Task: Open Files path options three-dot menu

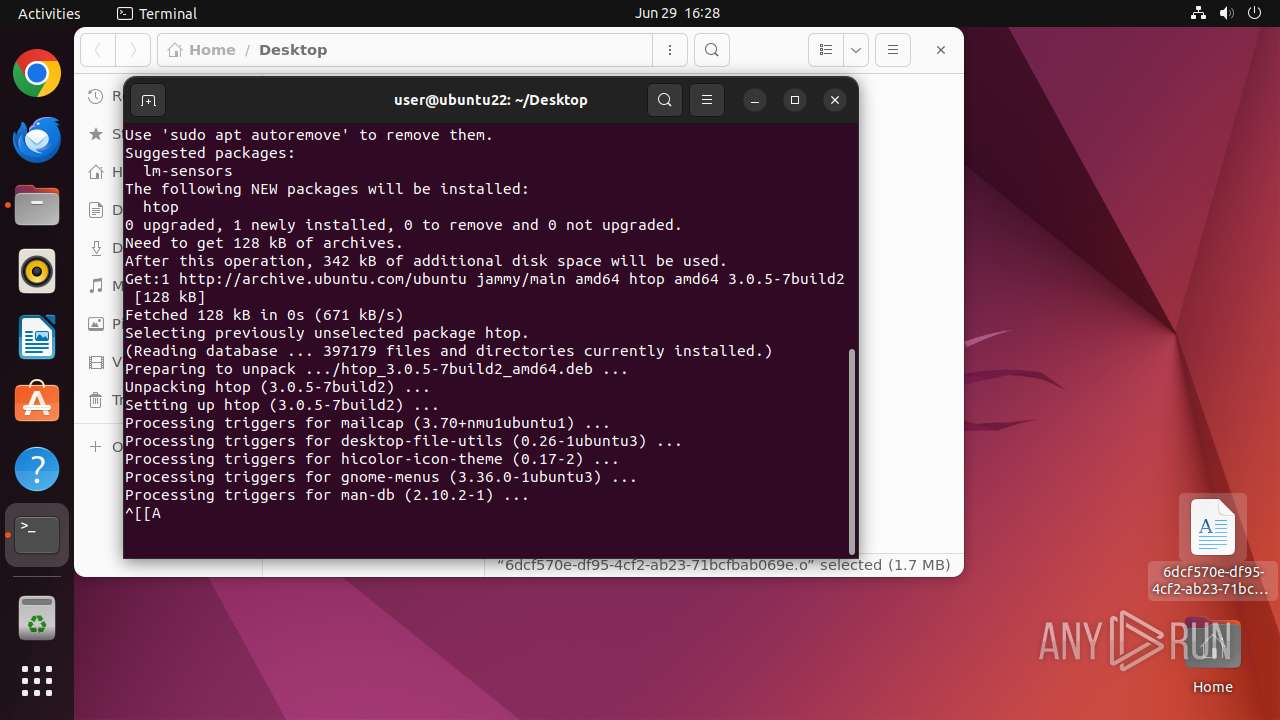Action: 669,50
